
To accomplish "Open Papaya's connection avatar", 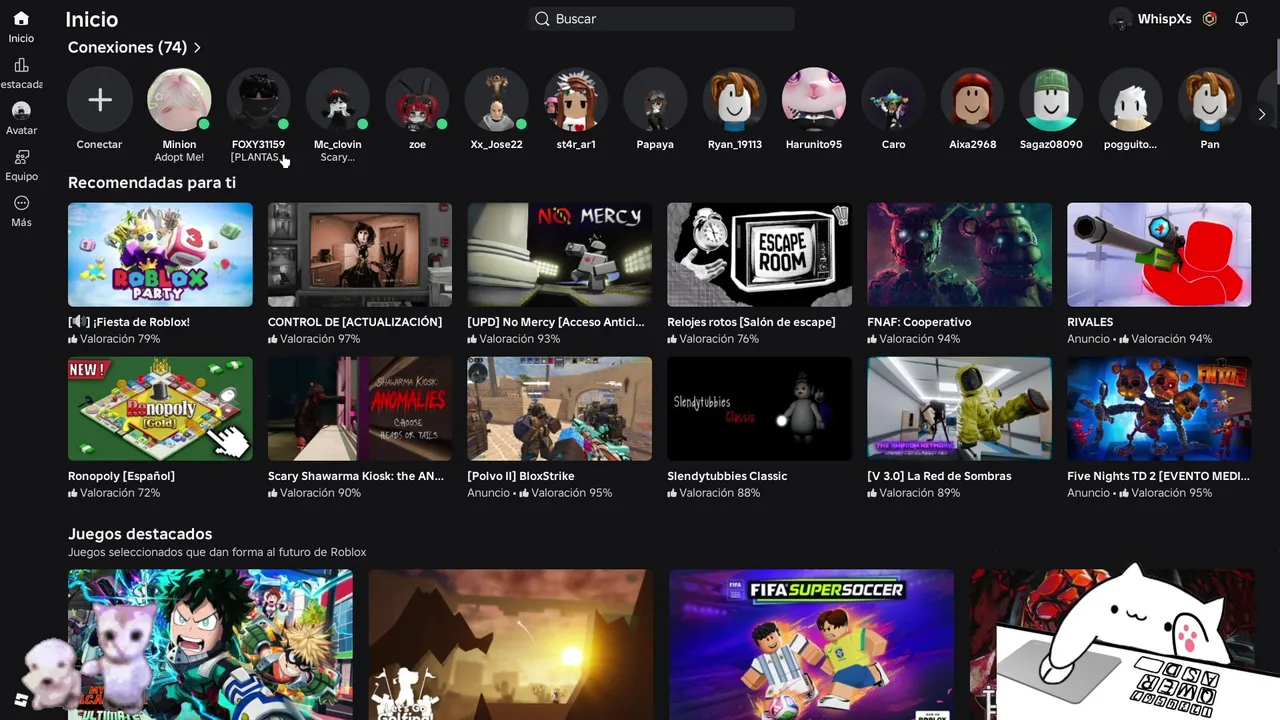I will 655,100.
